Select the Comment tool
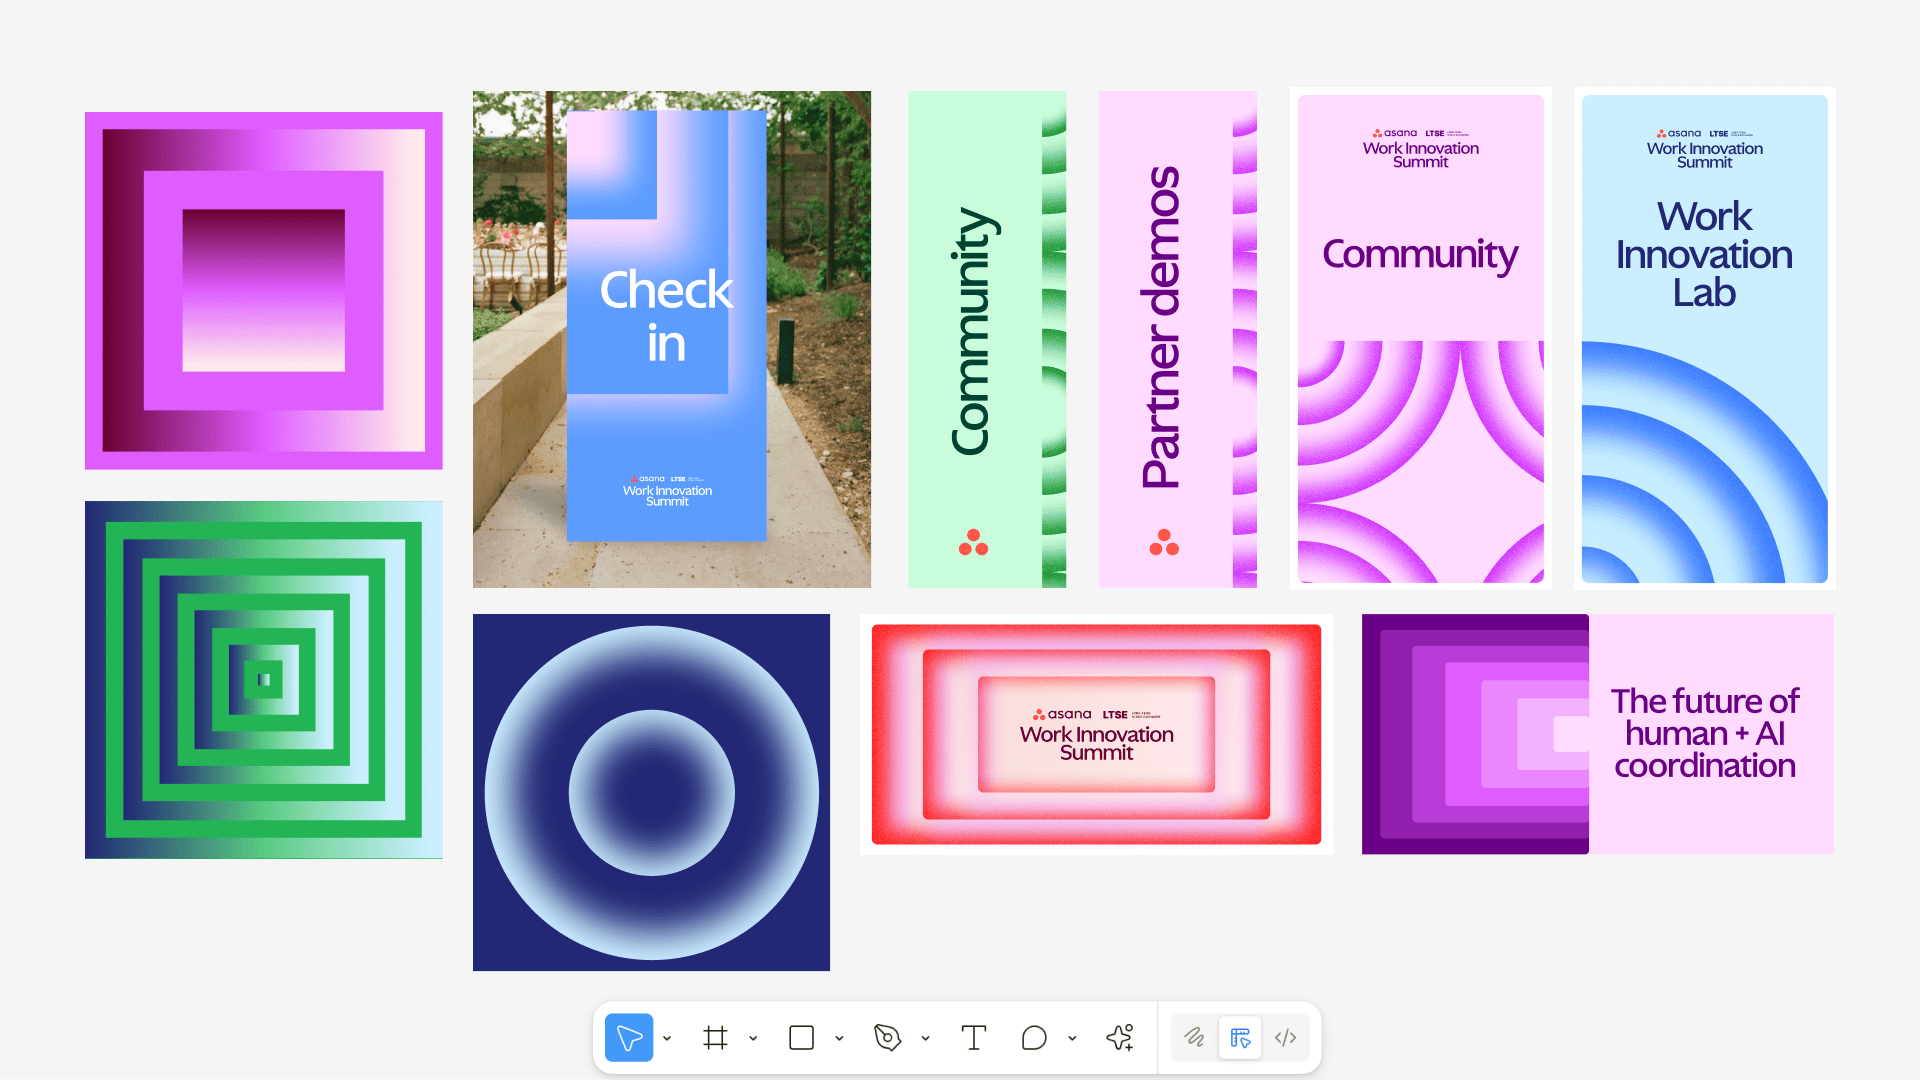Screen dimensions: 1920x1080 click(1034, 1038)
